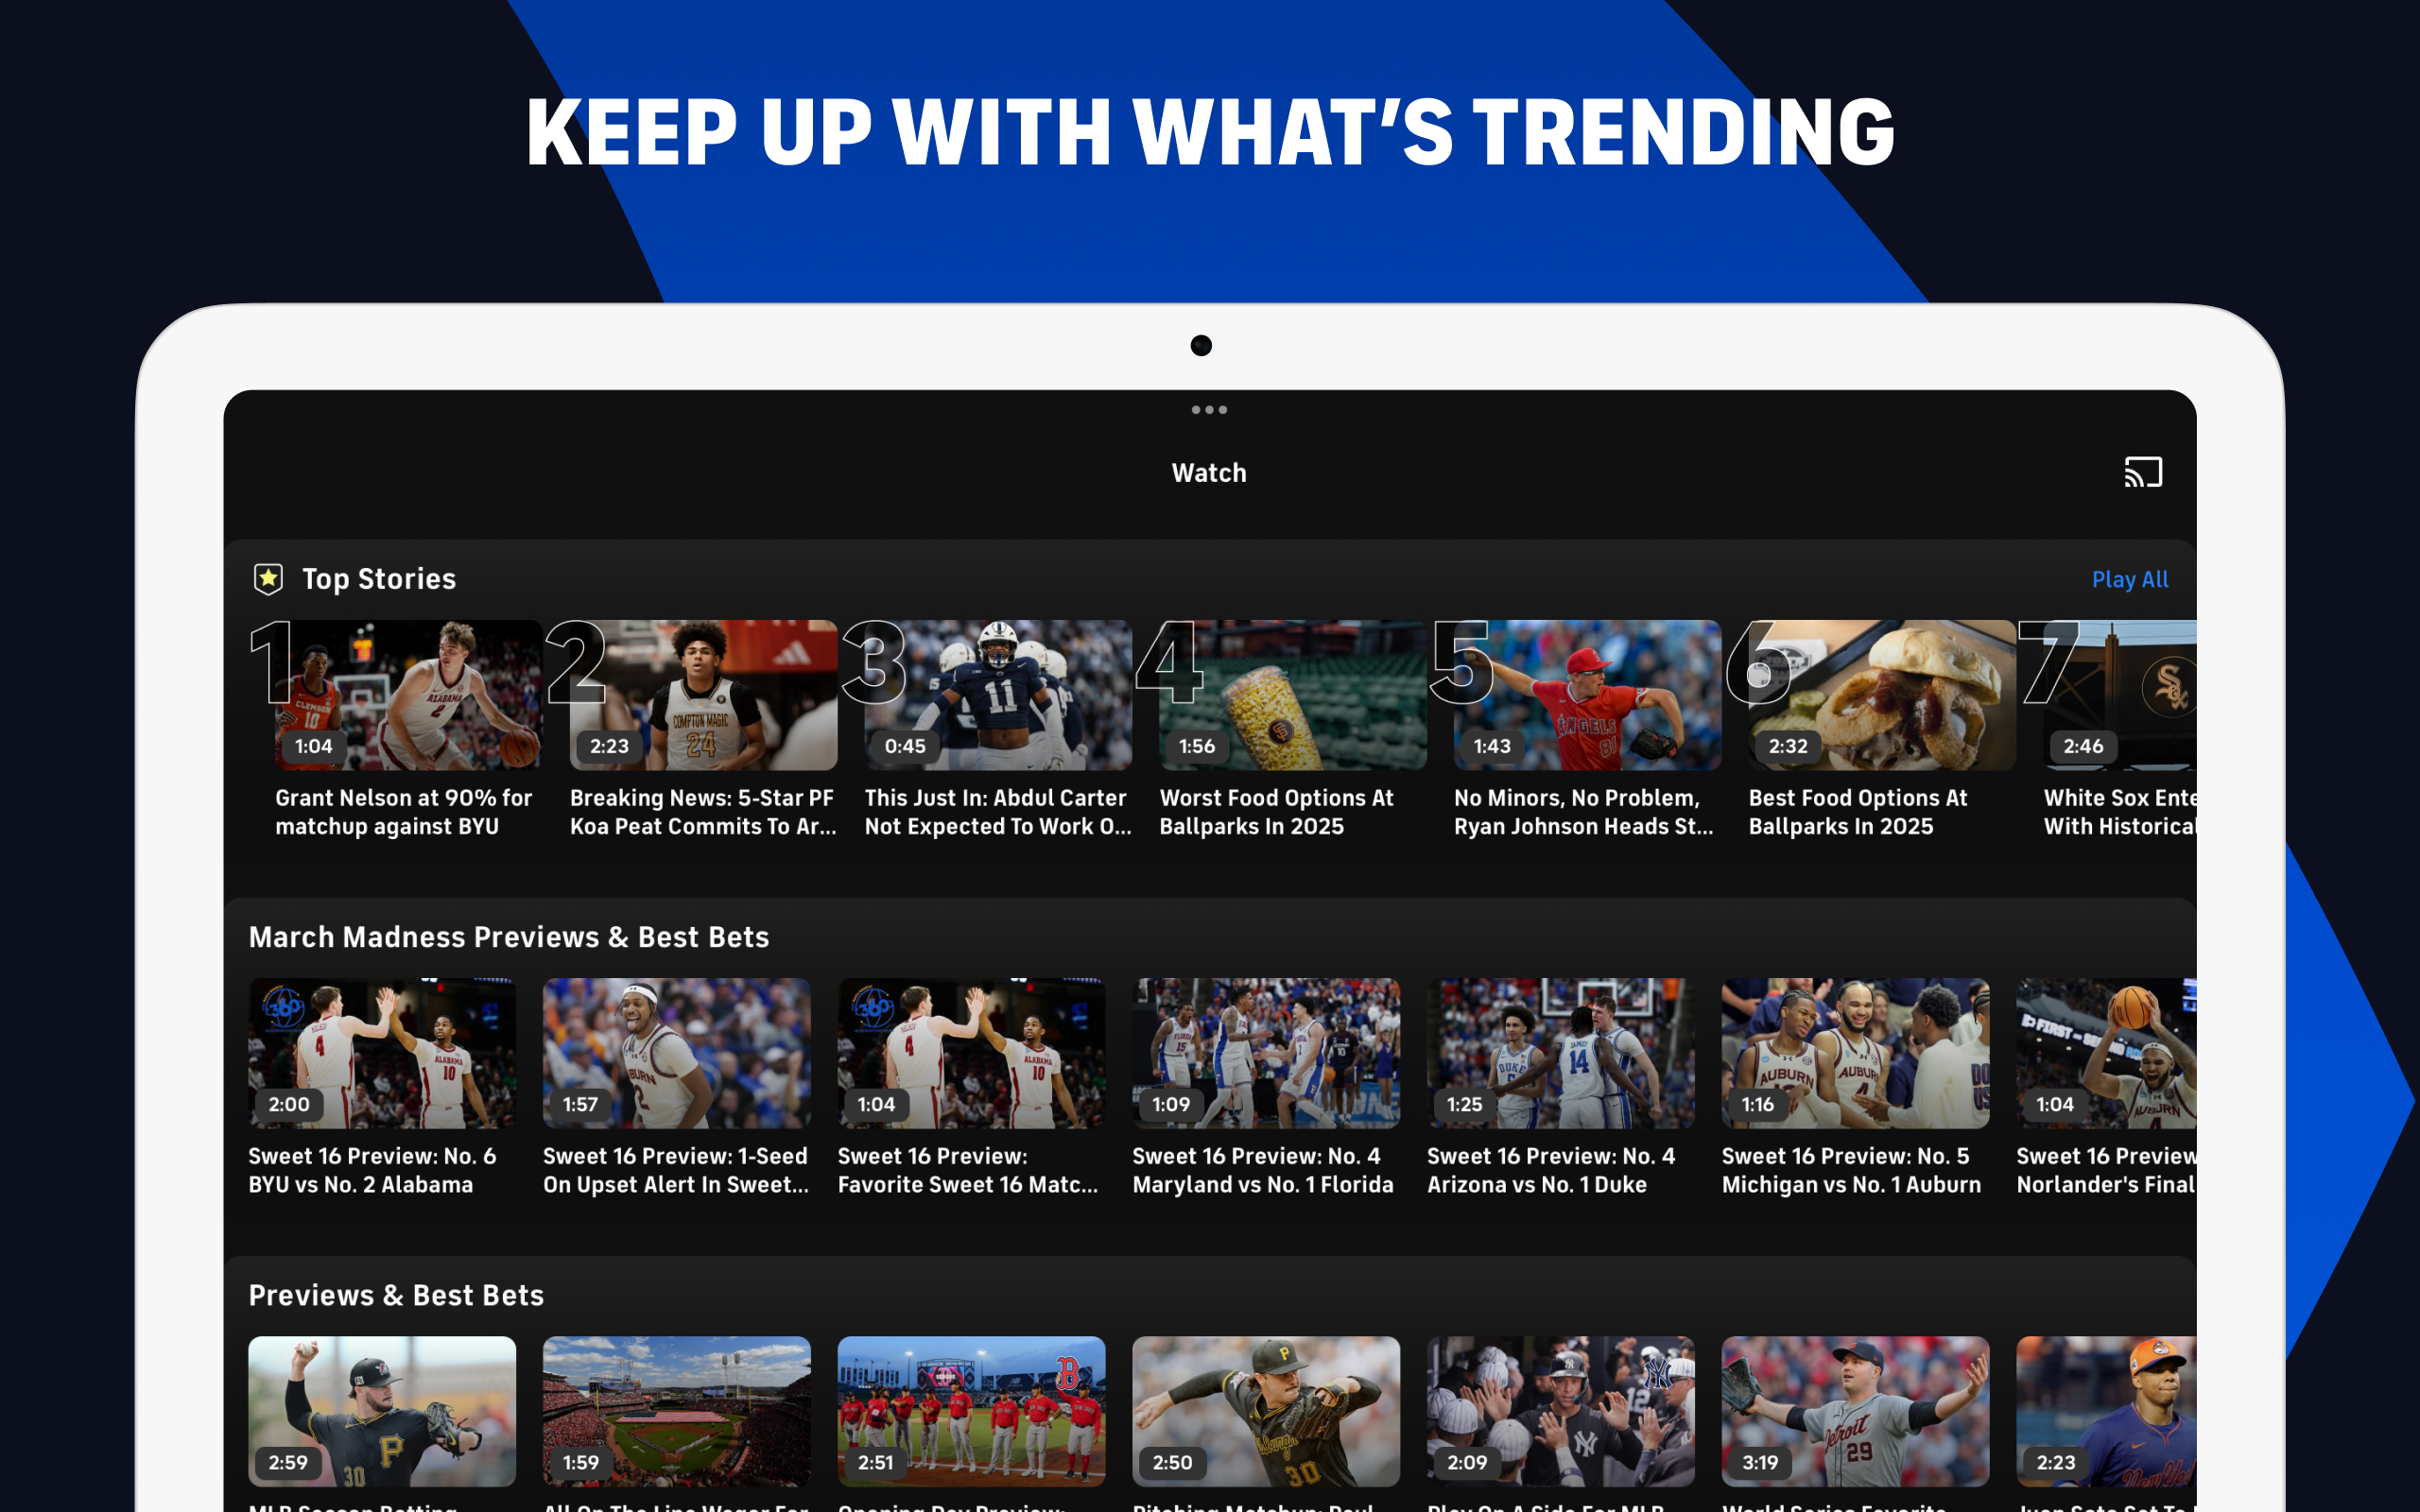The width and height of the screenshot is (2420, 1512).
Task: Click the Pirates pitcher 2:59 video thumbnail
Action: [382, 1411]
